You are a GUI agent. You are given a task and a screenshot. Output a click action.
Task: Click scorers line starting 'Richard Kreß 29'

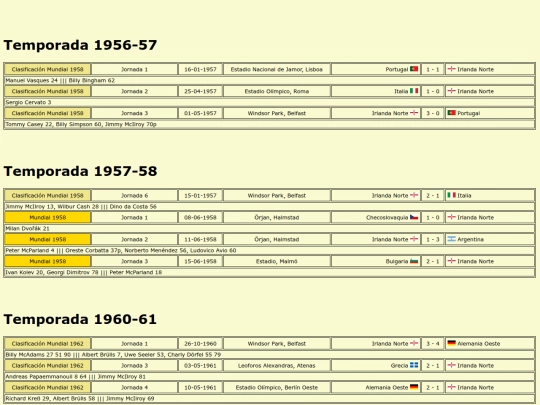[270, 398]
